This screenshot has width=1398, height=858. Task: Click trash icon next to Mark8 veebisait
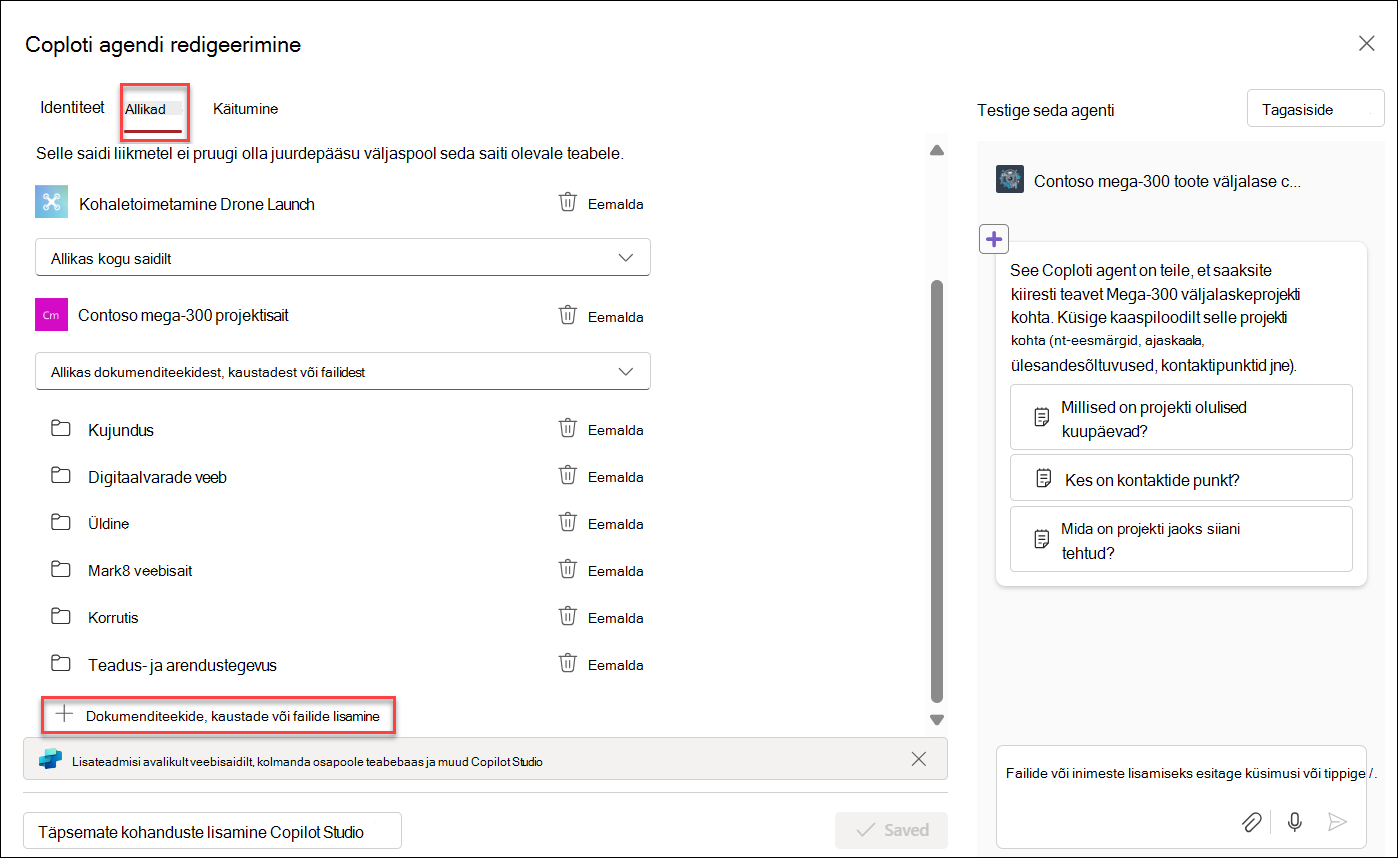tap(567, 570)
